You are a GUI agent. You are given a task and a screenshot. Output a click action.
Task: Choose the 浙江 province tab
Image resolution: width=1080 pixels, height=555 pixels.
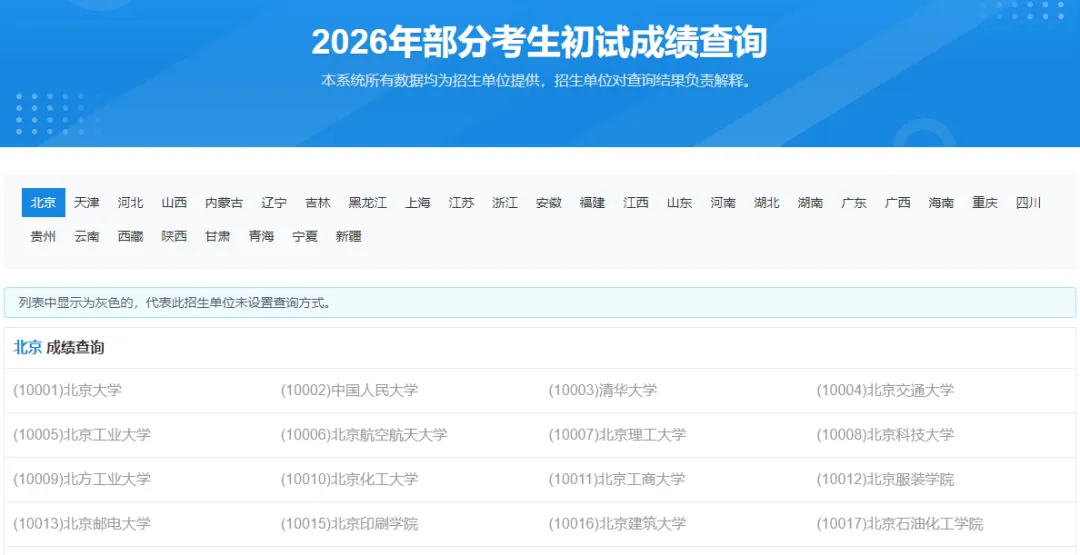[505, 202]
